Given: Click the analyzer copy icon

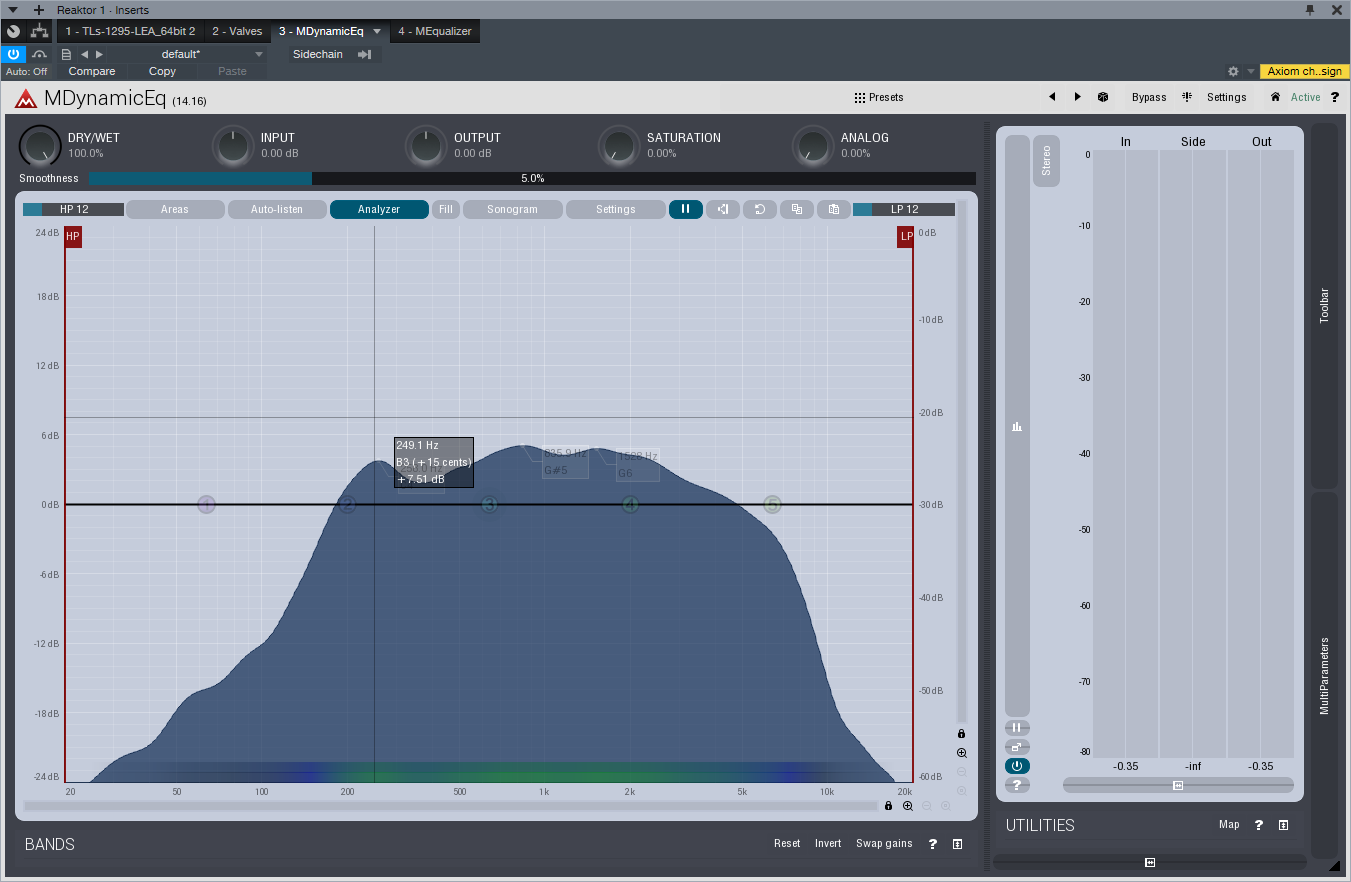Looking at the screenshot, I should pos(797,209).
